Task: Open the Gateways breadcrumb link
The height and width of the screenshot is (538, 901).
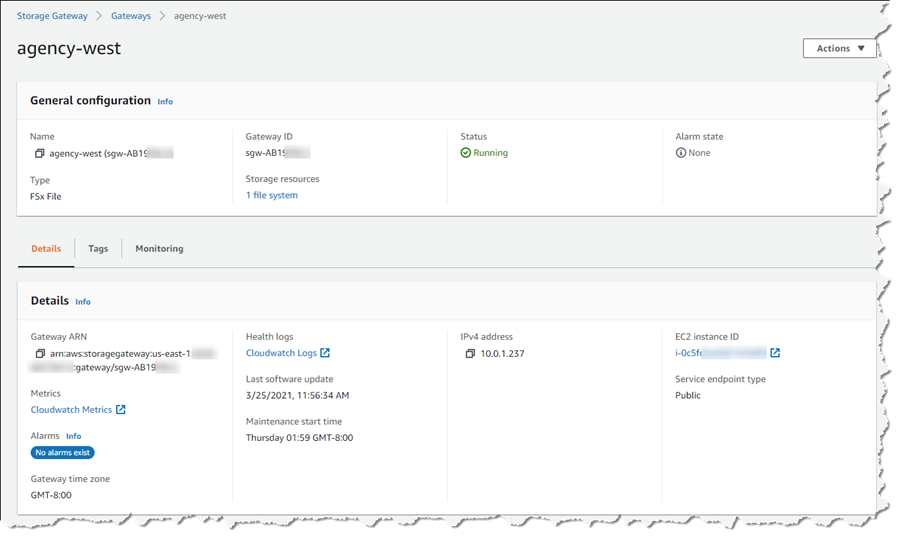Action: 131,16
